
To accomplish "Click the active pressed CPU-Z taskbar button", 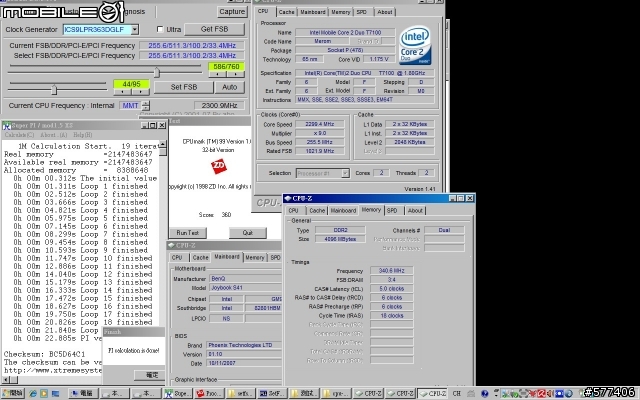I will coord(433,394).
